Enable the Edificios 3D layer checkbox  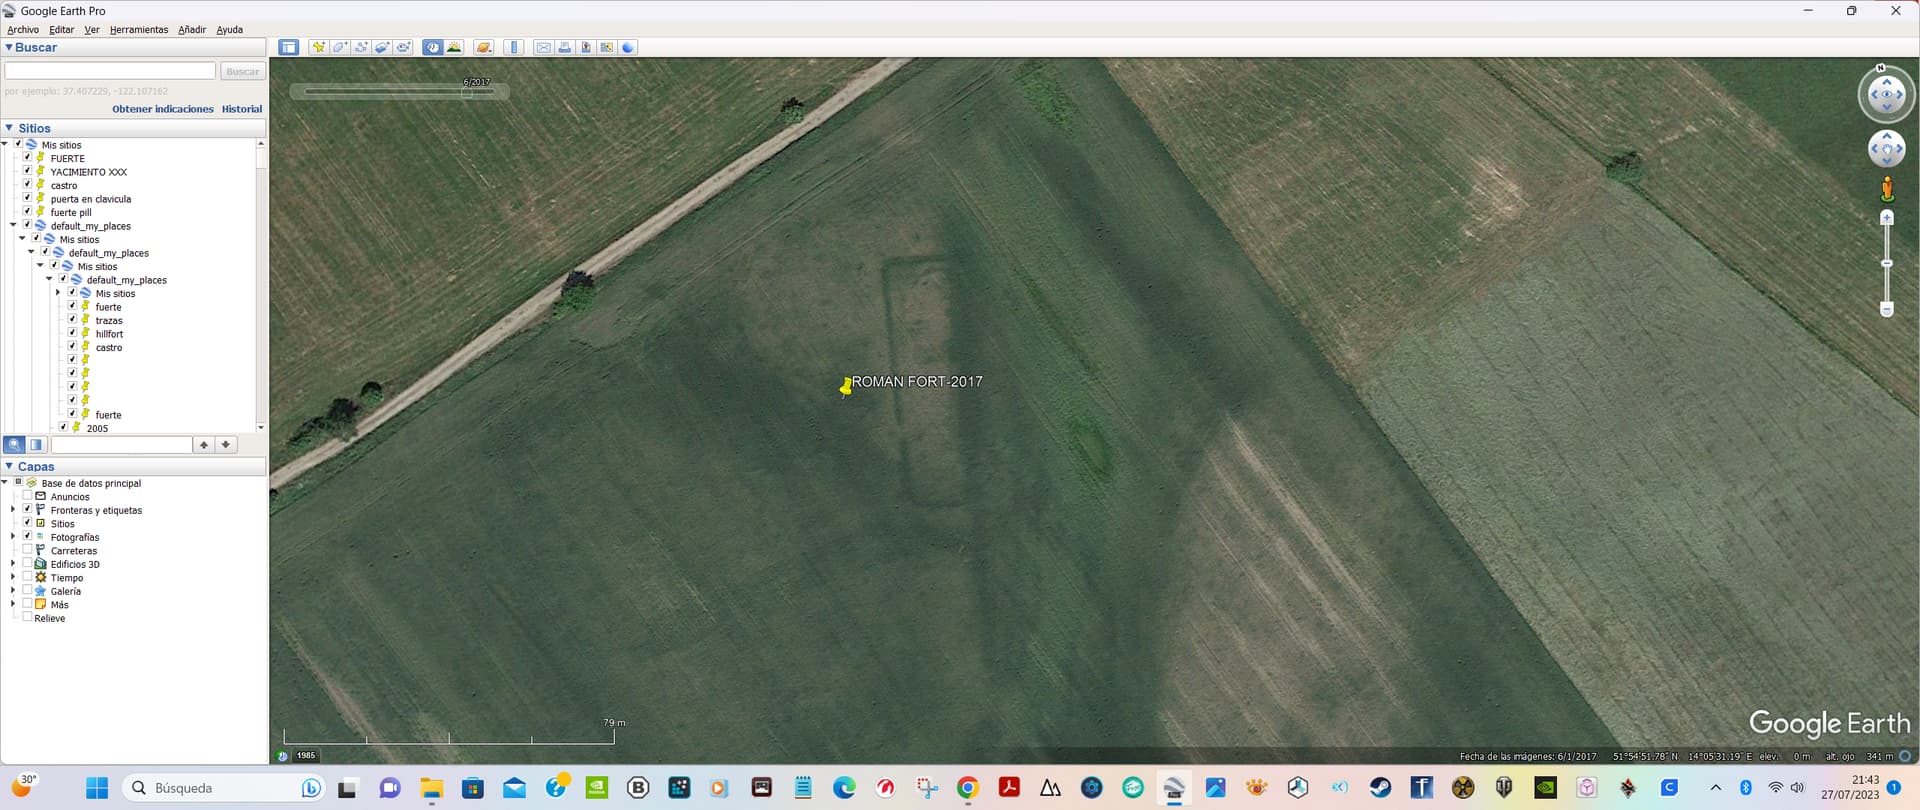pos(28,564)
